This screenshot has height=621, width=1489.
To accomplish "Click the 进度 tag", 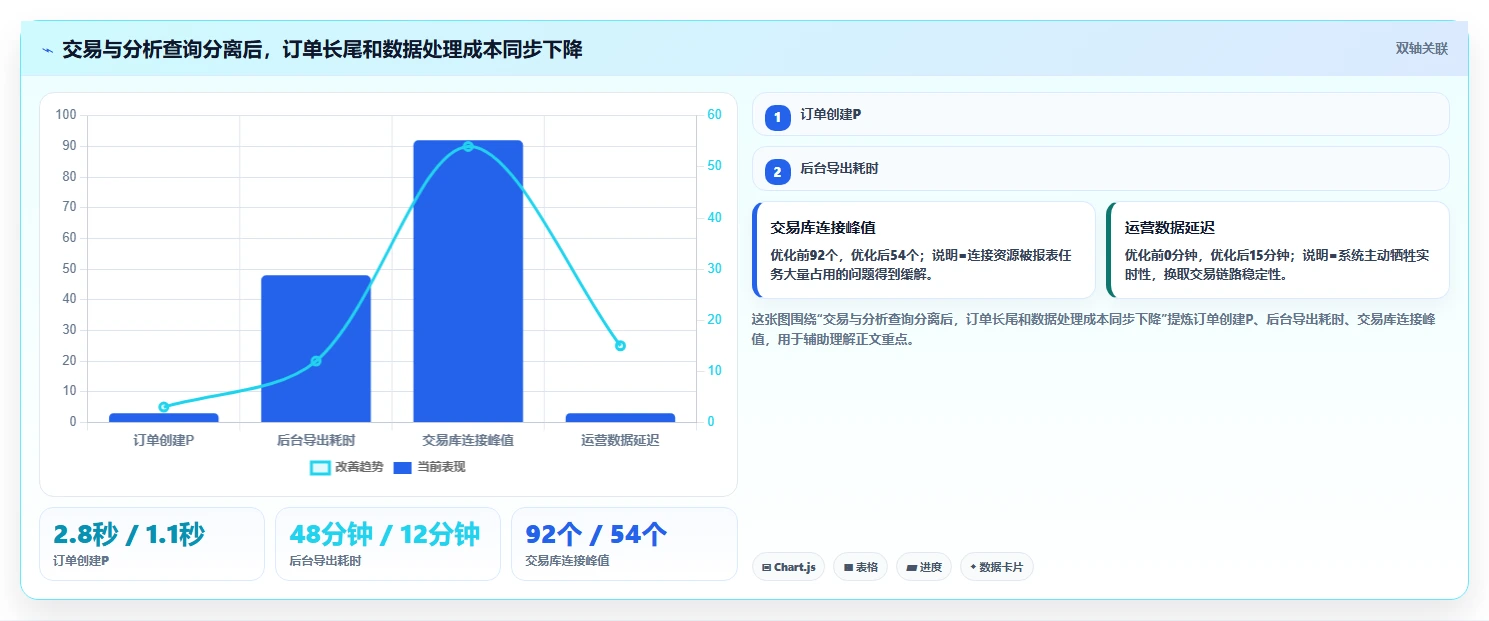I will 924,567.
